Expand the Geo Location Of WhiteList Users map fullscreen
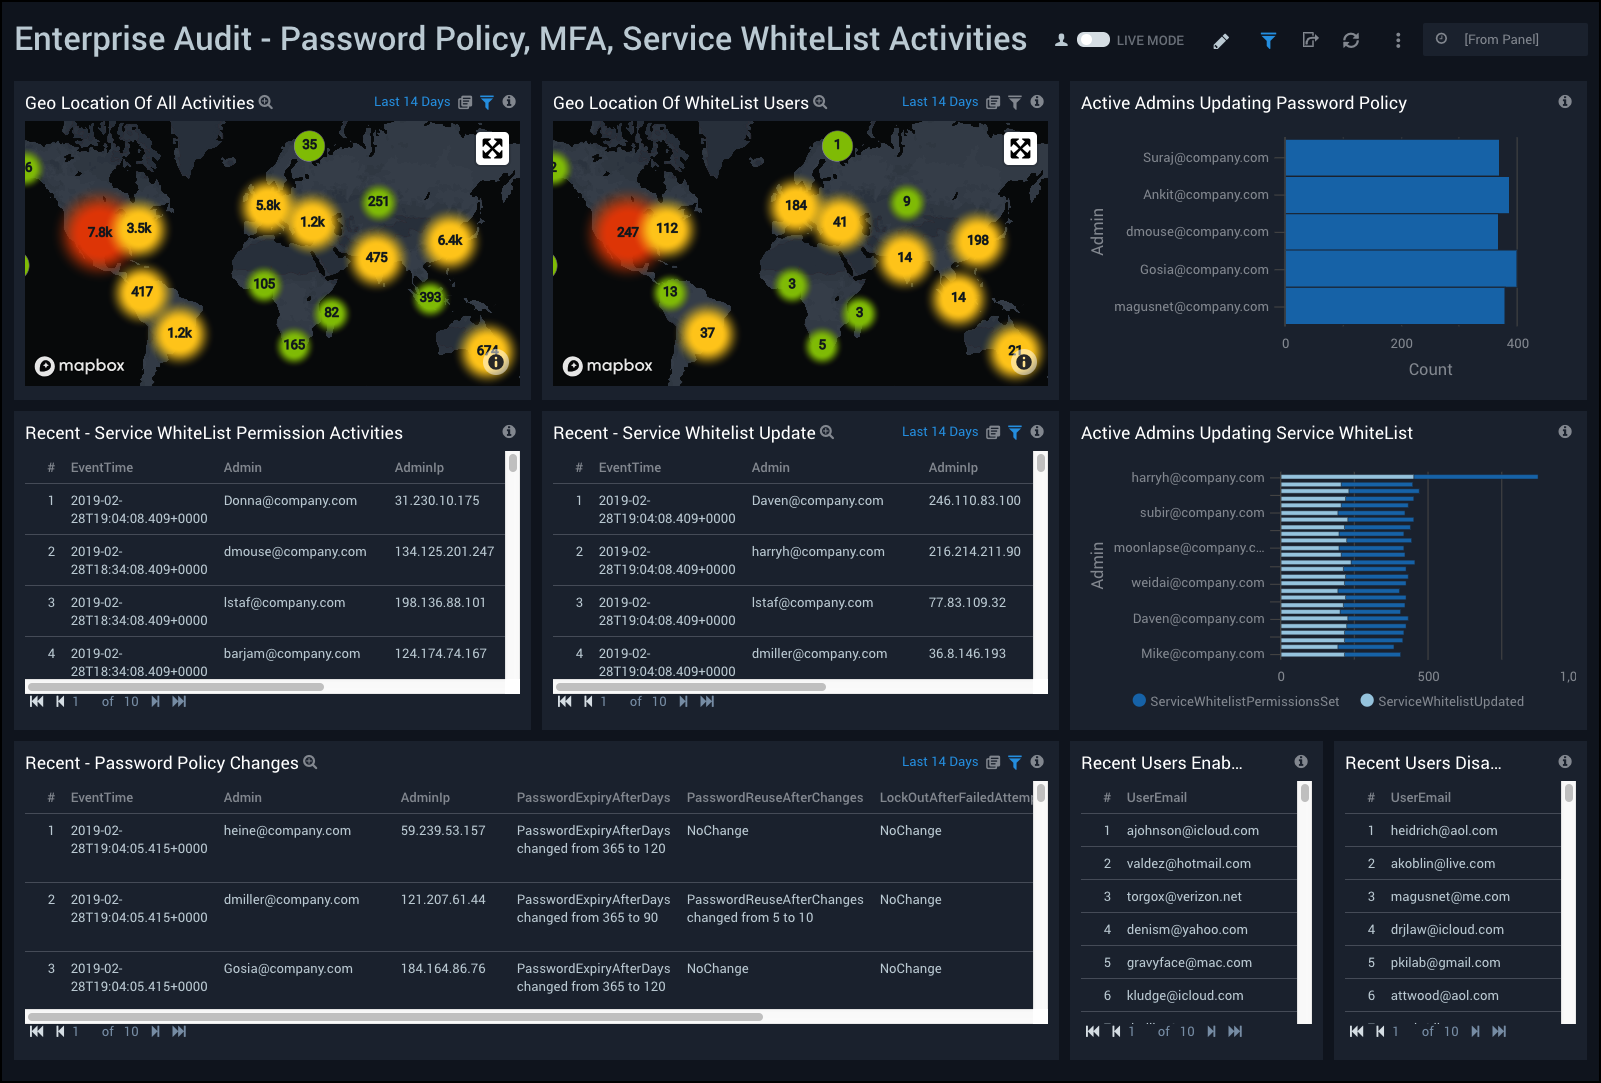Viewport: 1601px width, 1083px height. (x=1020, y=149)
